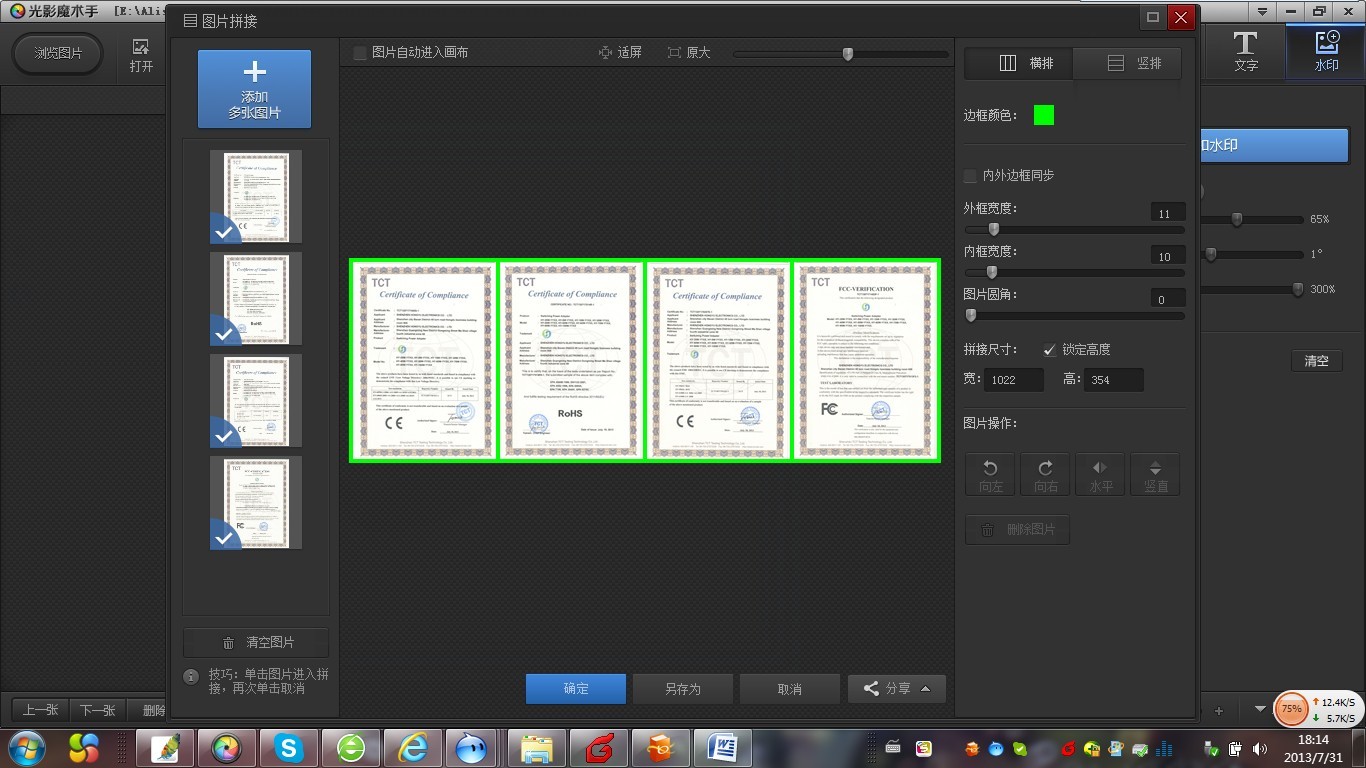Click 清空图片 trash button
This screenshot has height=768, width=1366.
(x=256, y=643)
